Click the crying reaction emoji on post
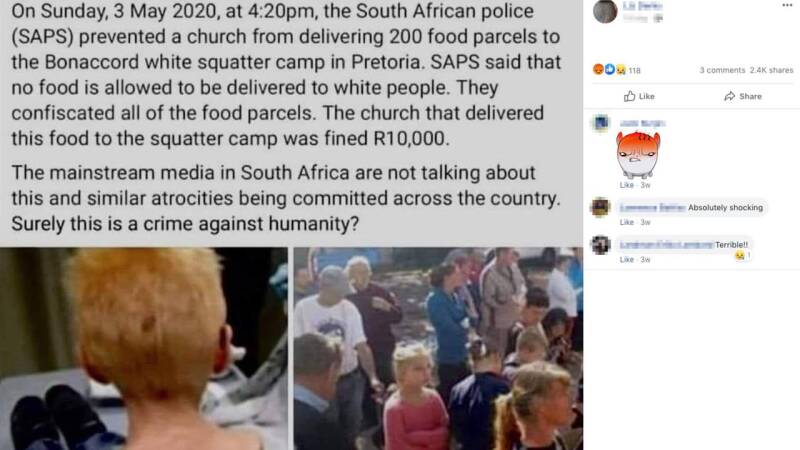The height and width of the screenshot is (450, 800). click(x=620, y=70)
